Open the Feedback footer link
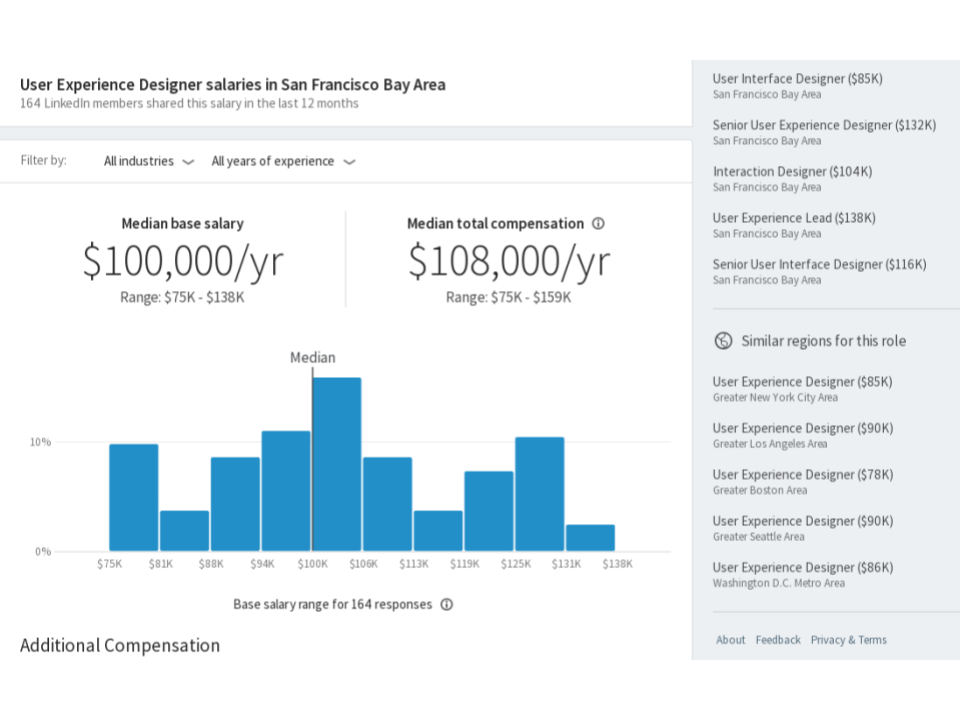 (x=778, y=640)
